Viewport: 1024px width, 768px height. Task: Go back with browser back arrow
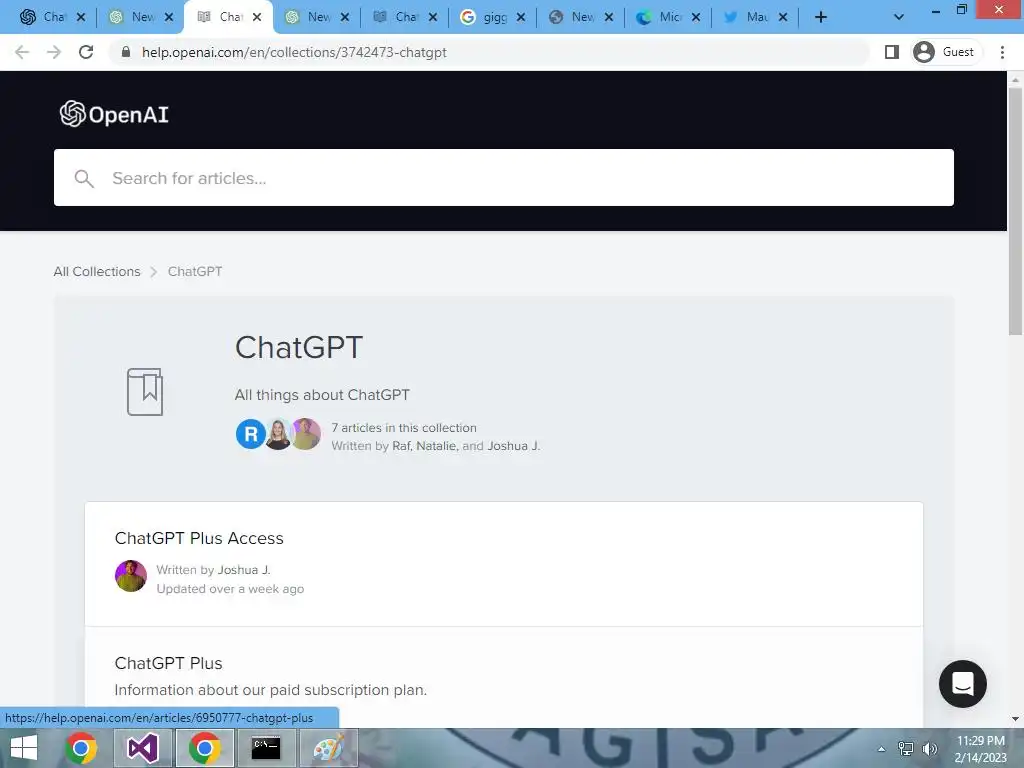22,52
